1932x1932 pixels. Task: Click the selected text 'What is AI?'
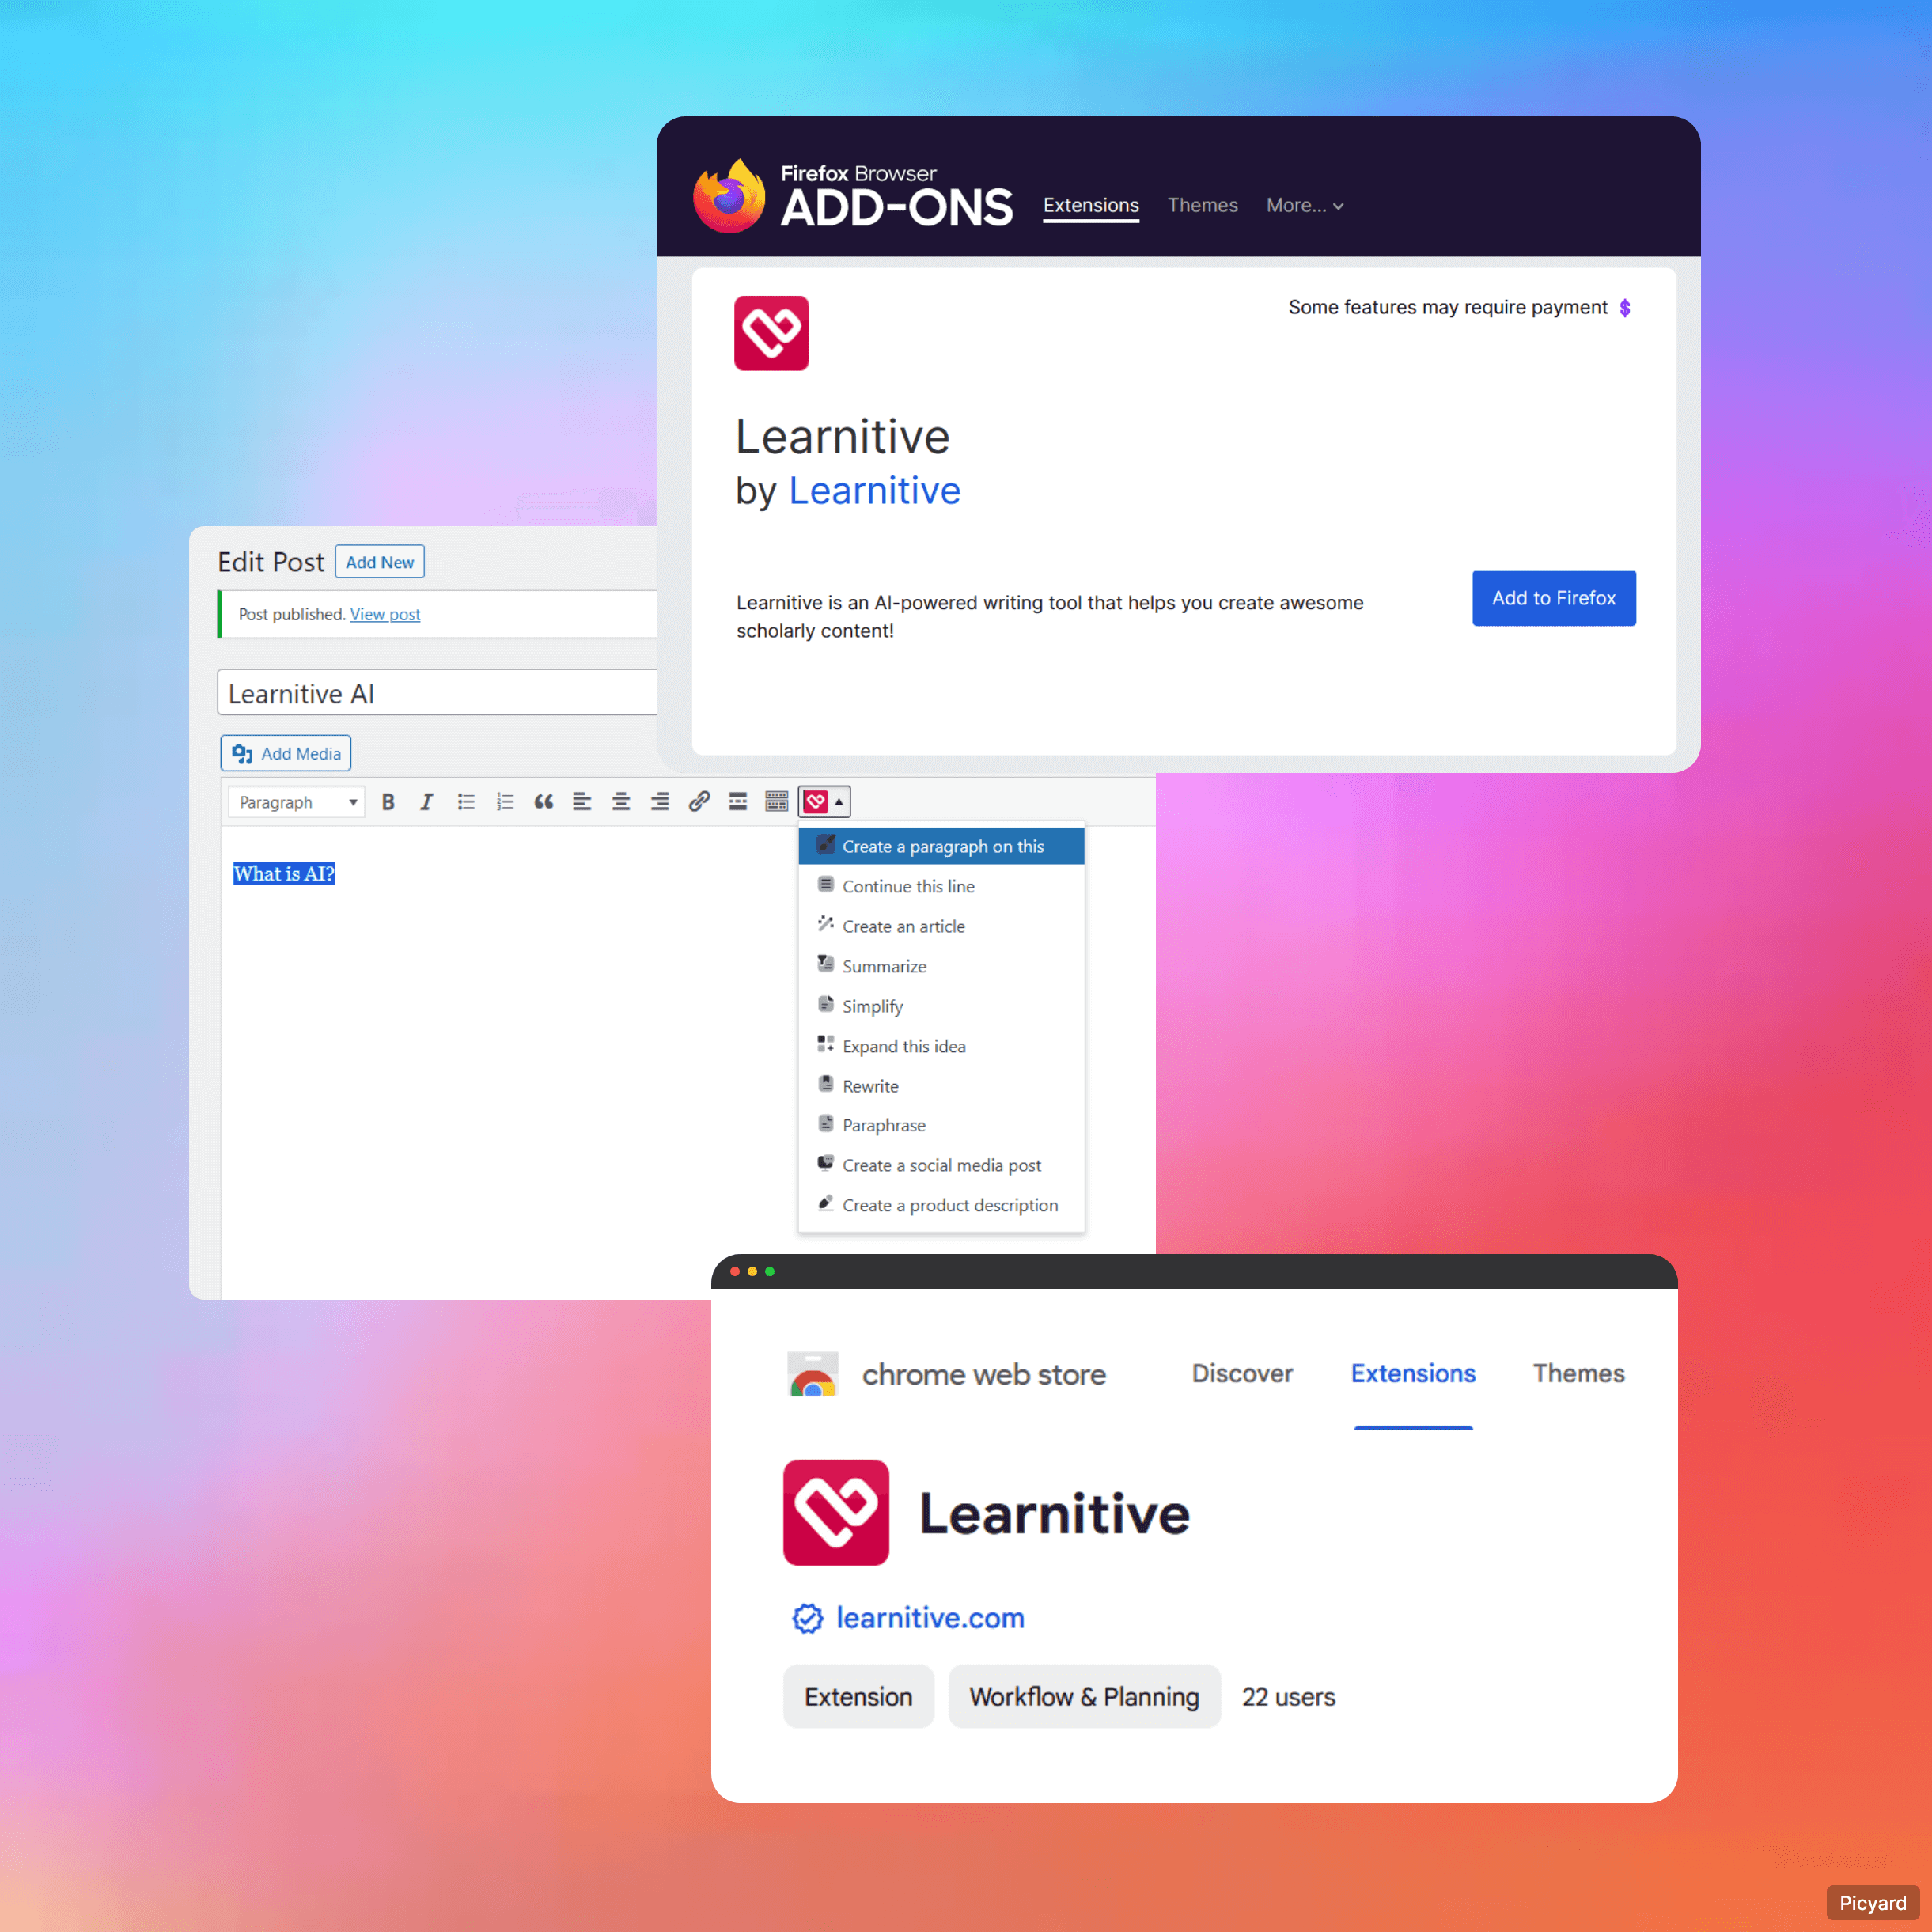[x=284, y=874]
